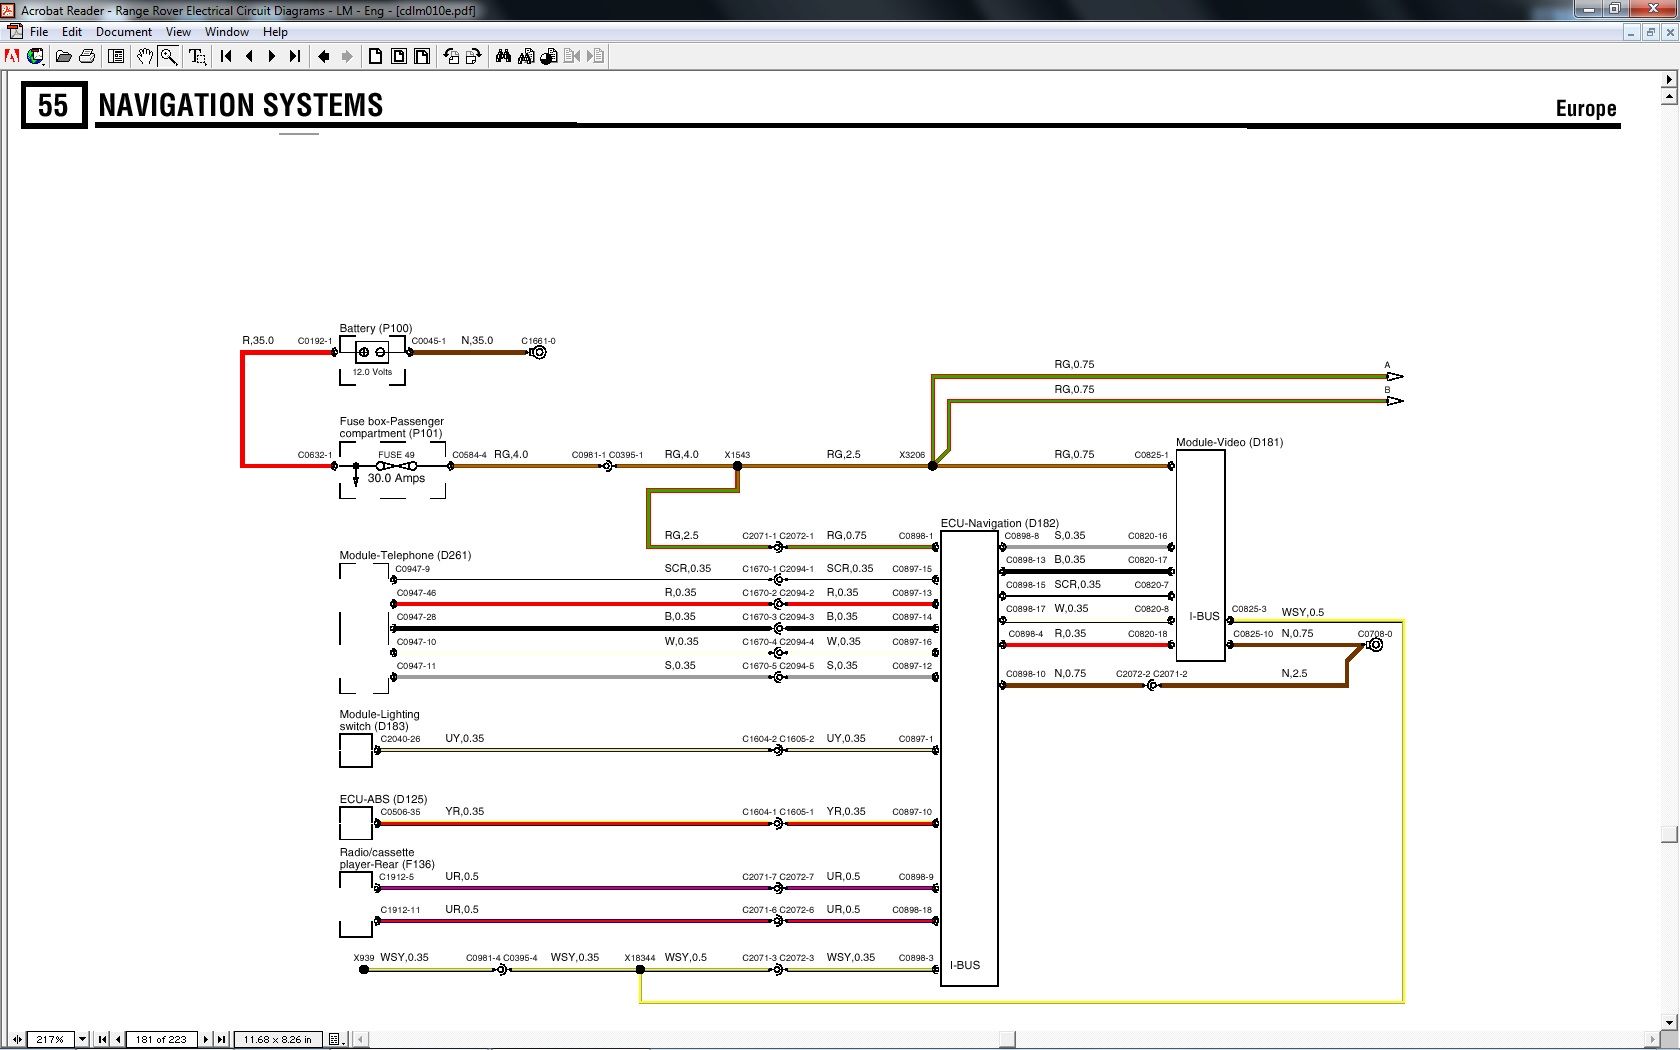The width and height of the screenshot is (1680, 1050).
Task: Click the Find binoculars icon
Action: tap(504, 56)
